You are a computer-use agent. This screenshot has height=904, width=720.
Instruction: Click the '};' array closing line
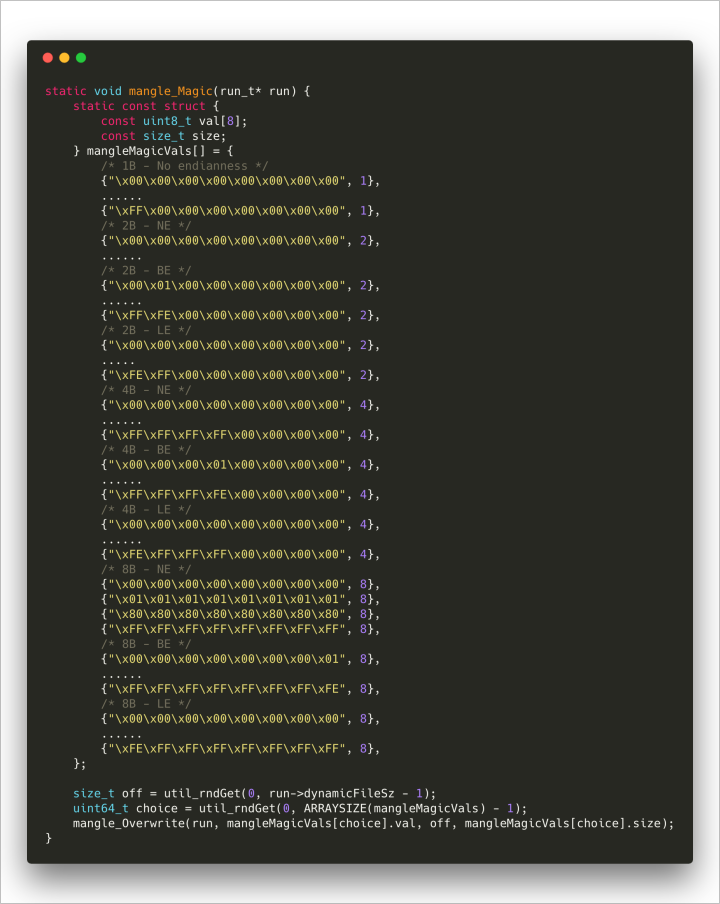(x=80, y=764)
